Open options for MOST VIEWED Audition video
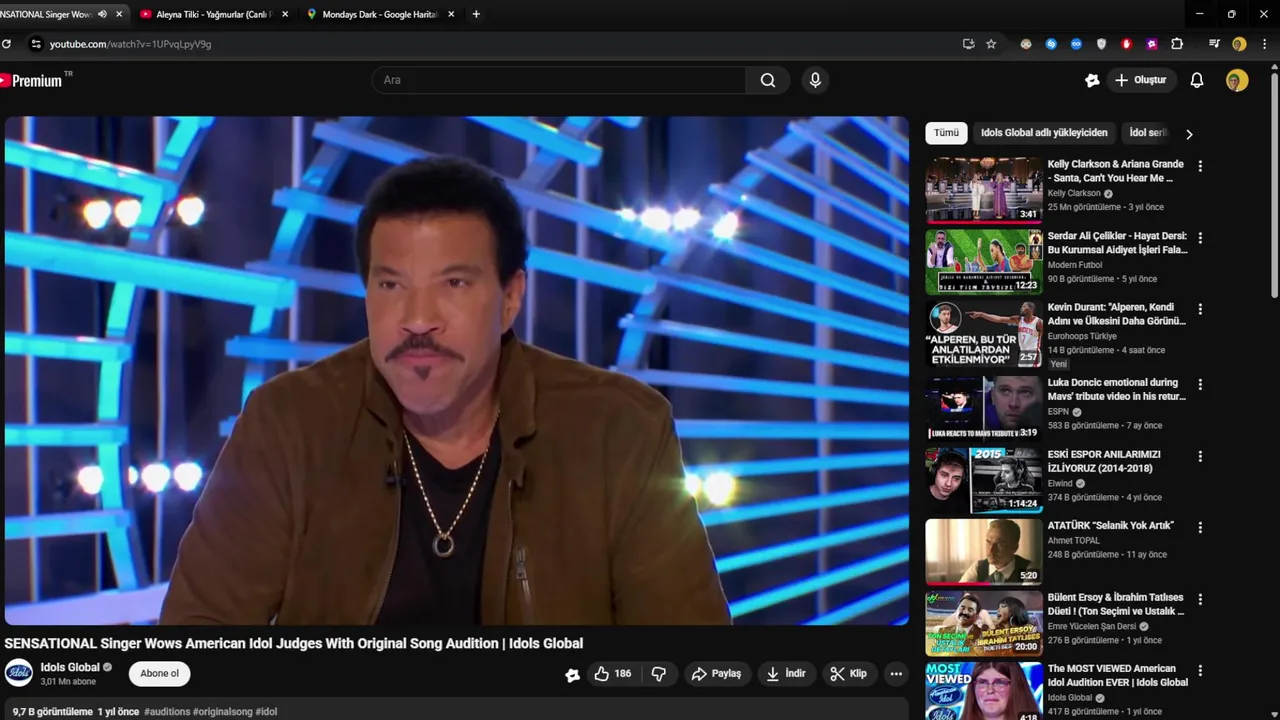 click(x=1200, y=670)
